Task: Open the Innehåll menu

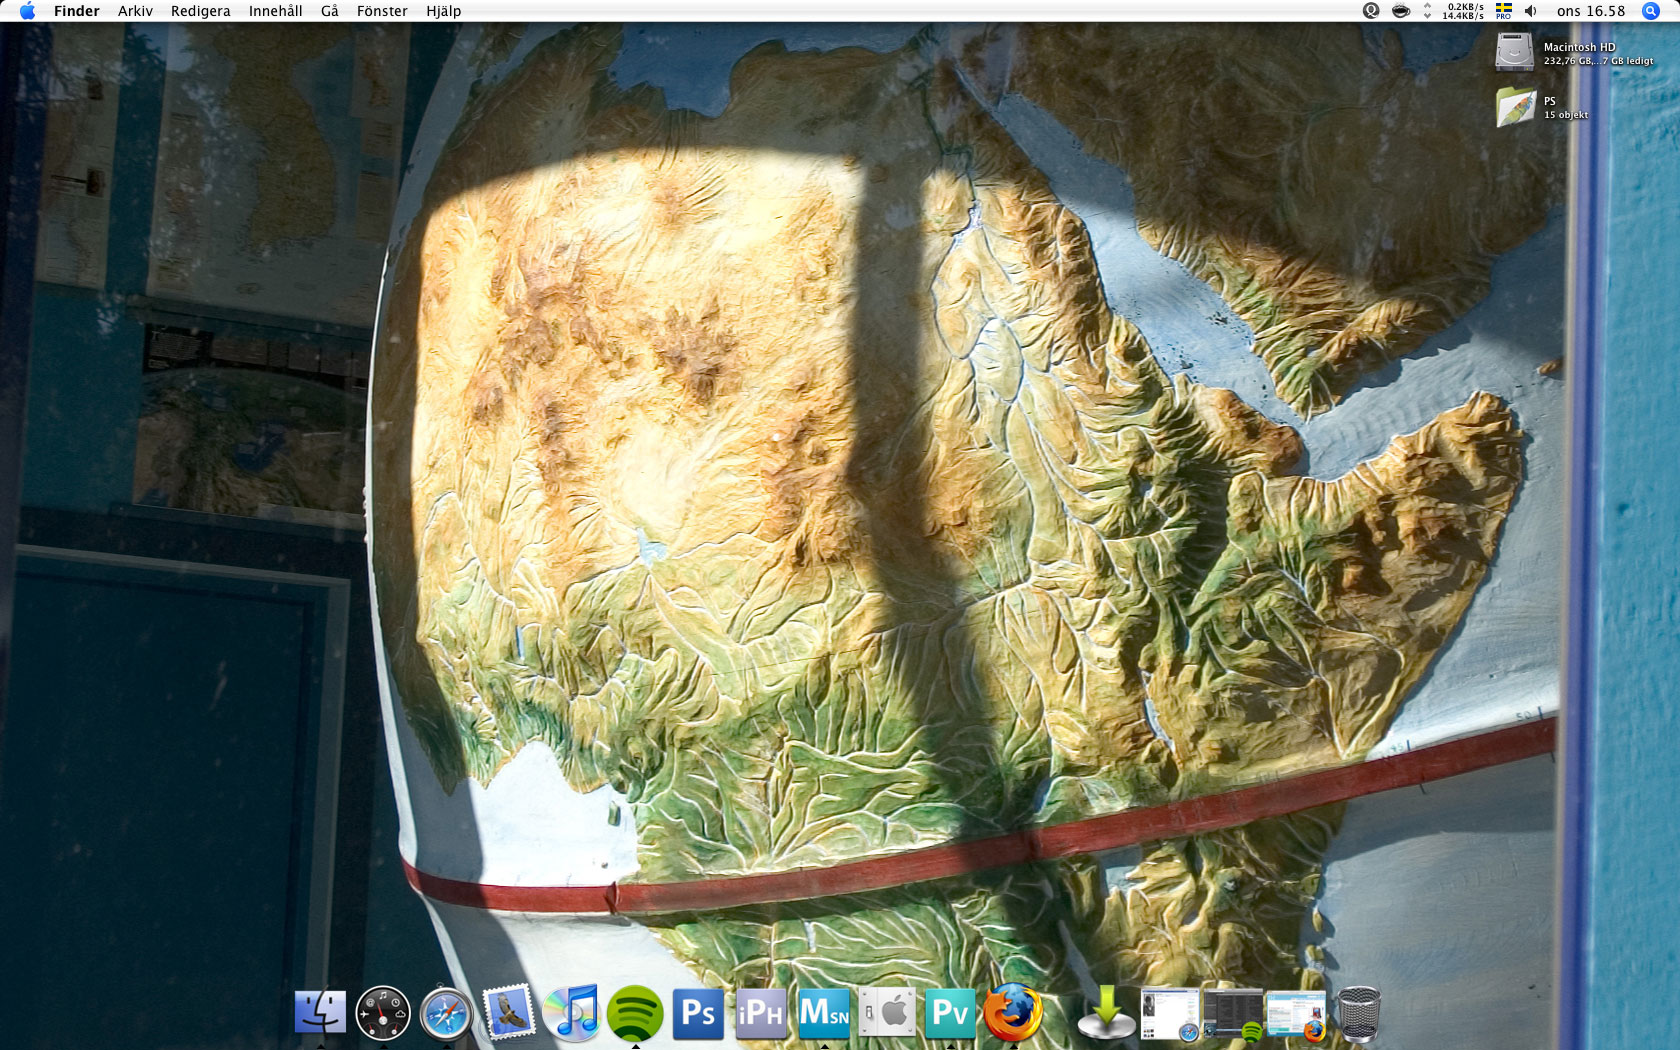Action: tap(275, 11)
